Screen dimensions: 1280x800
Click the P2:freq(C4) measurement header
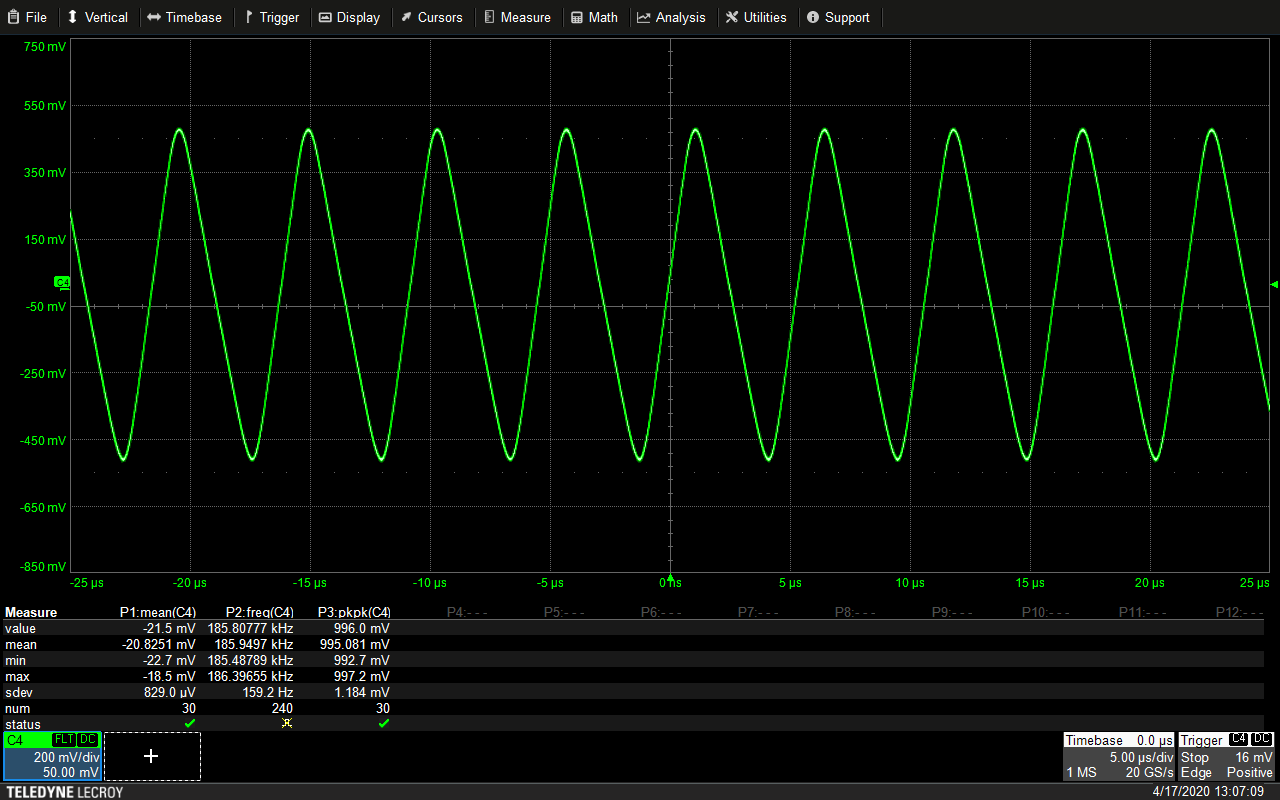260,612
